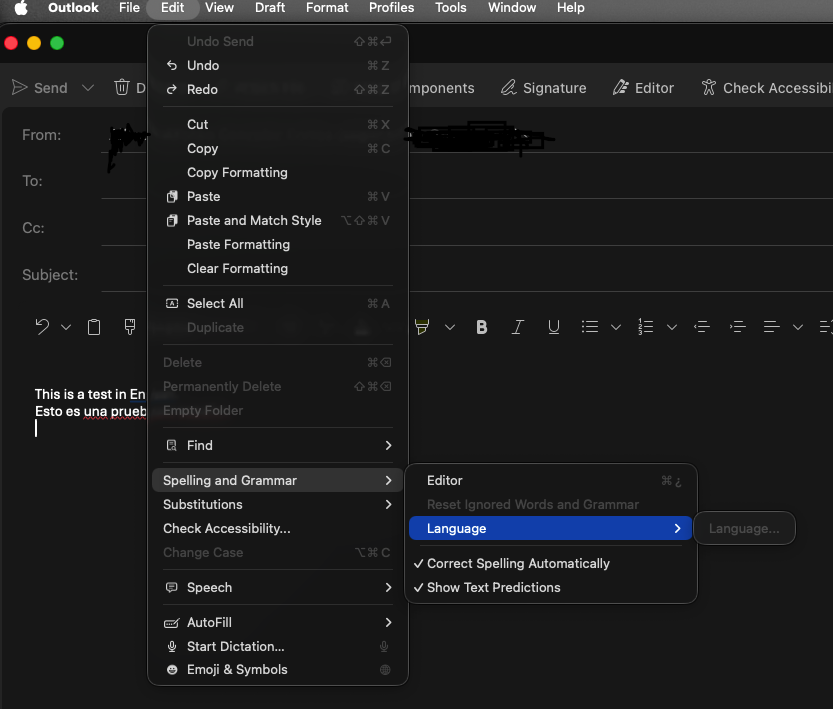Expand the undo dropdown arrow
This screenshot has width=833, height=709.
point(66,327)
